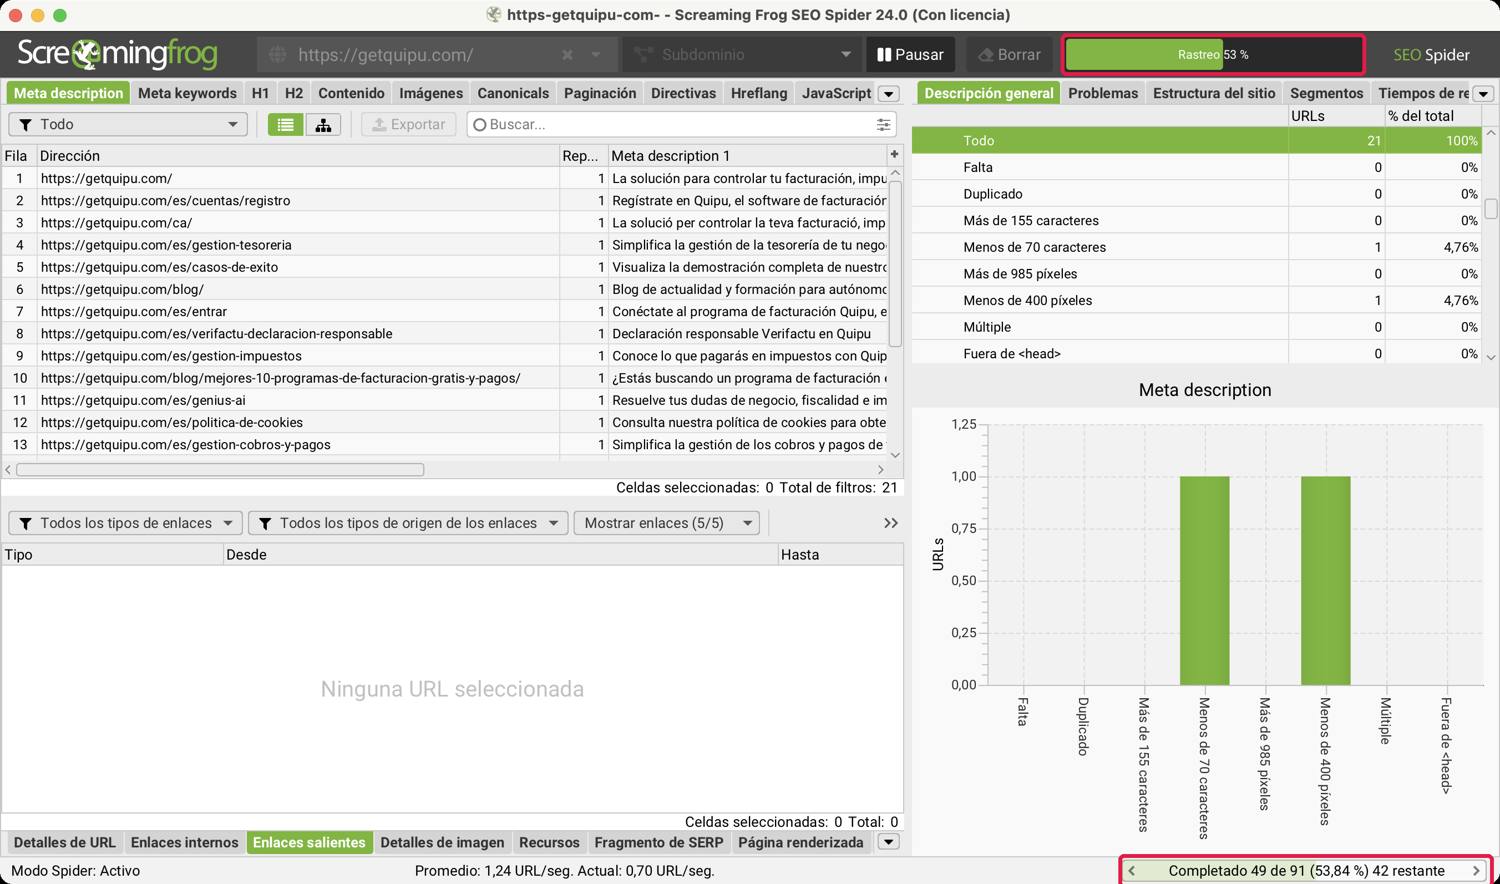Click Type column header Tipo

pyautogui.click(x=112, y=554)
